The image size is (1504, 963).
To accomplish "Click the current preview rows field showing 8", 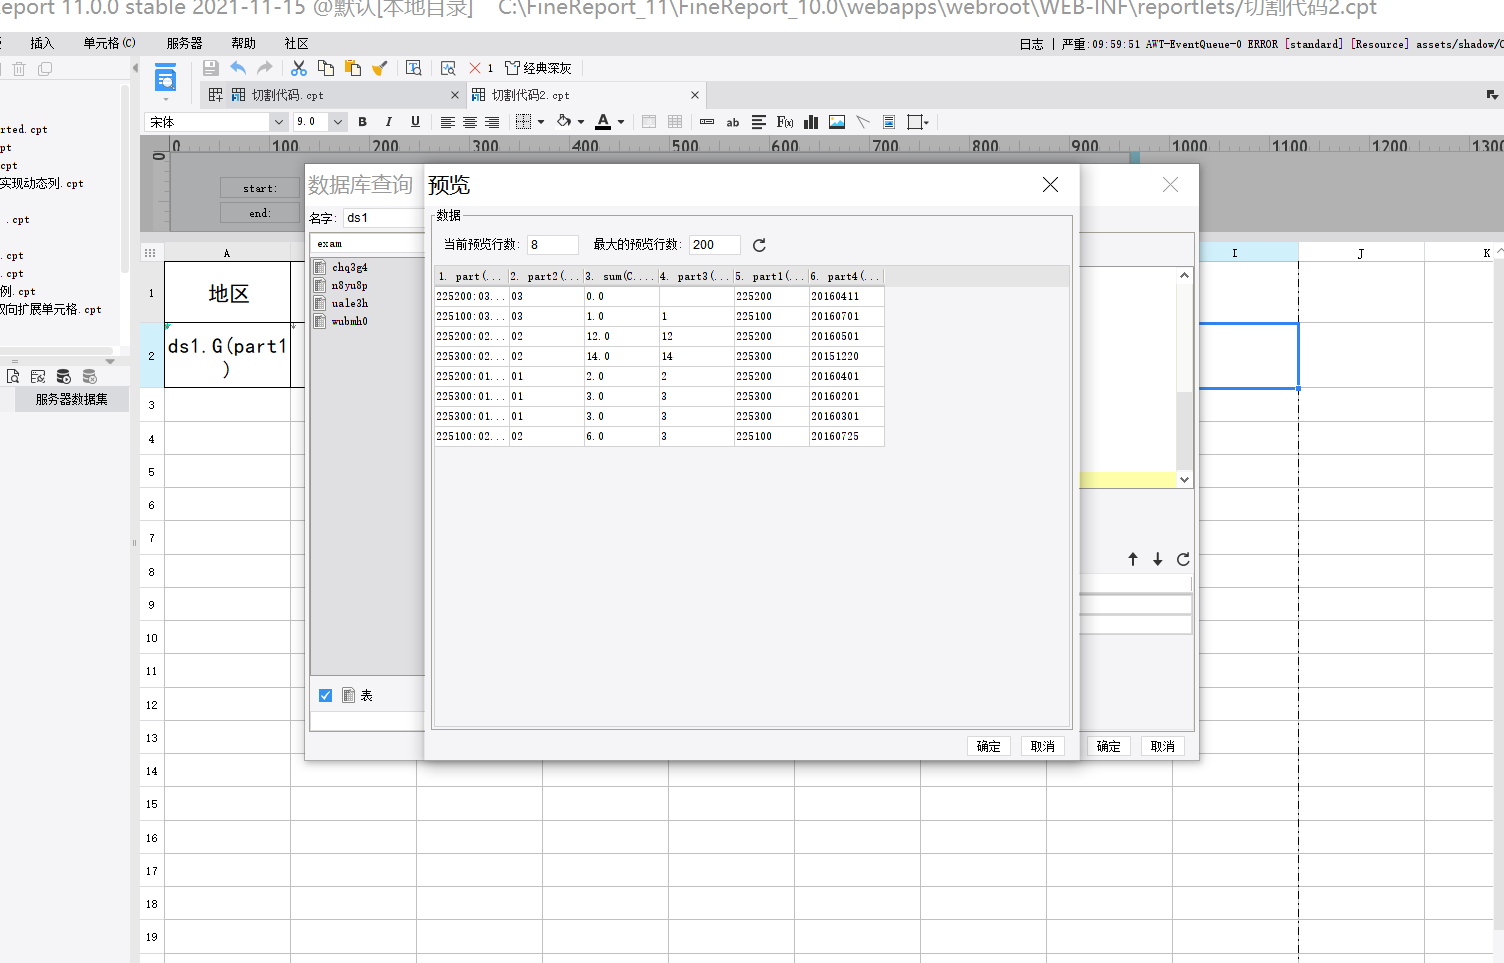I will coord(552,245).
